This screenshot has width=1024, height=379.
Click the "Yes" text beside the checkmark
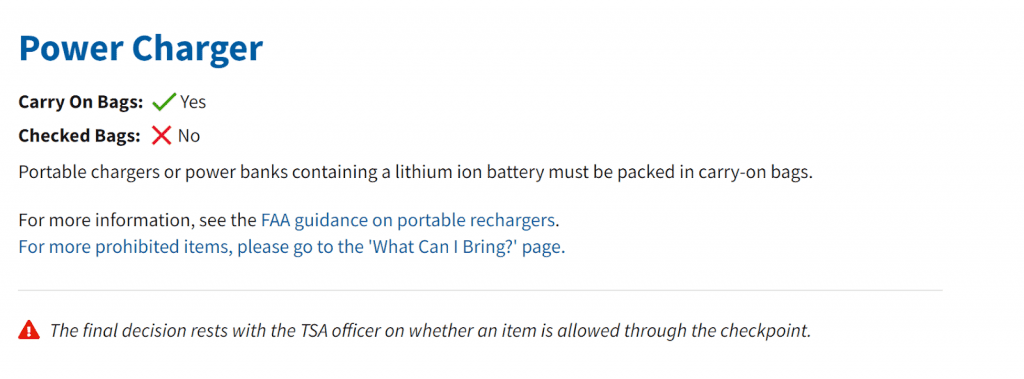click(193, 102)
